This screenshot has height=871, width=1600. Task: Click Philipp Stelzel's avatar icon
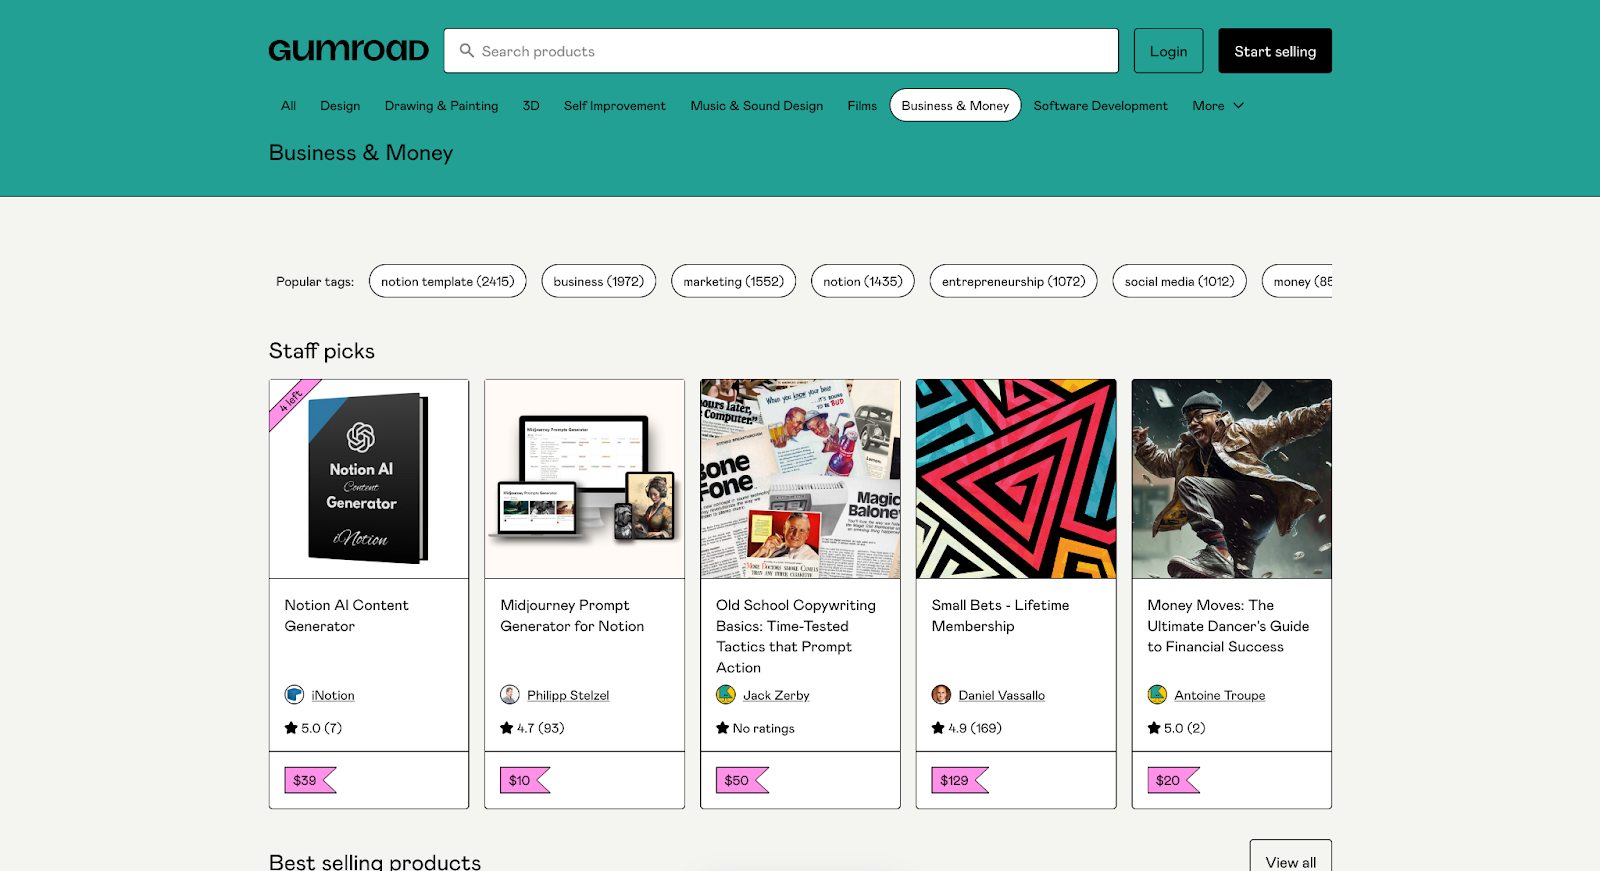pyautogui.click(x=510, y=695)
